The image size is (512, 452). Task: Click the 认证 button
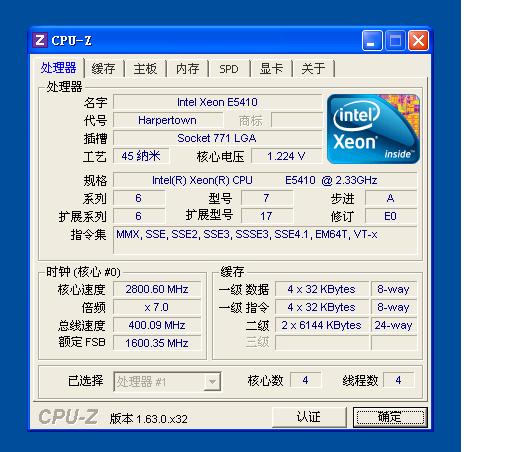click(x=309, y=417)
